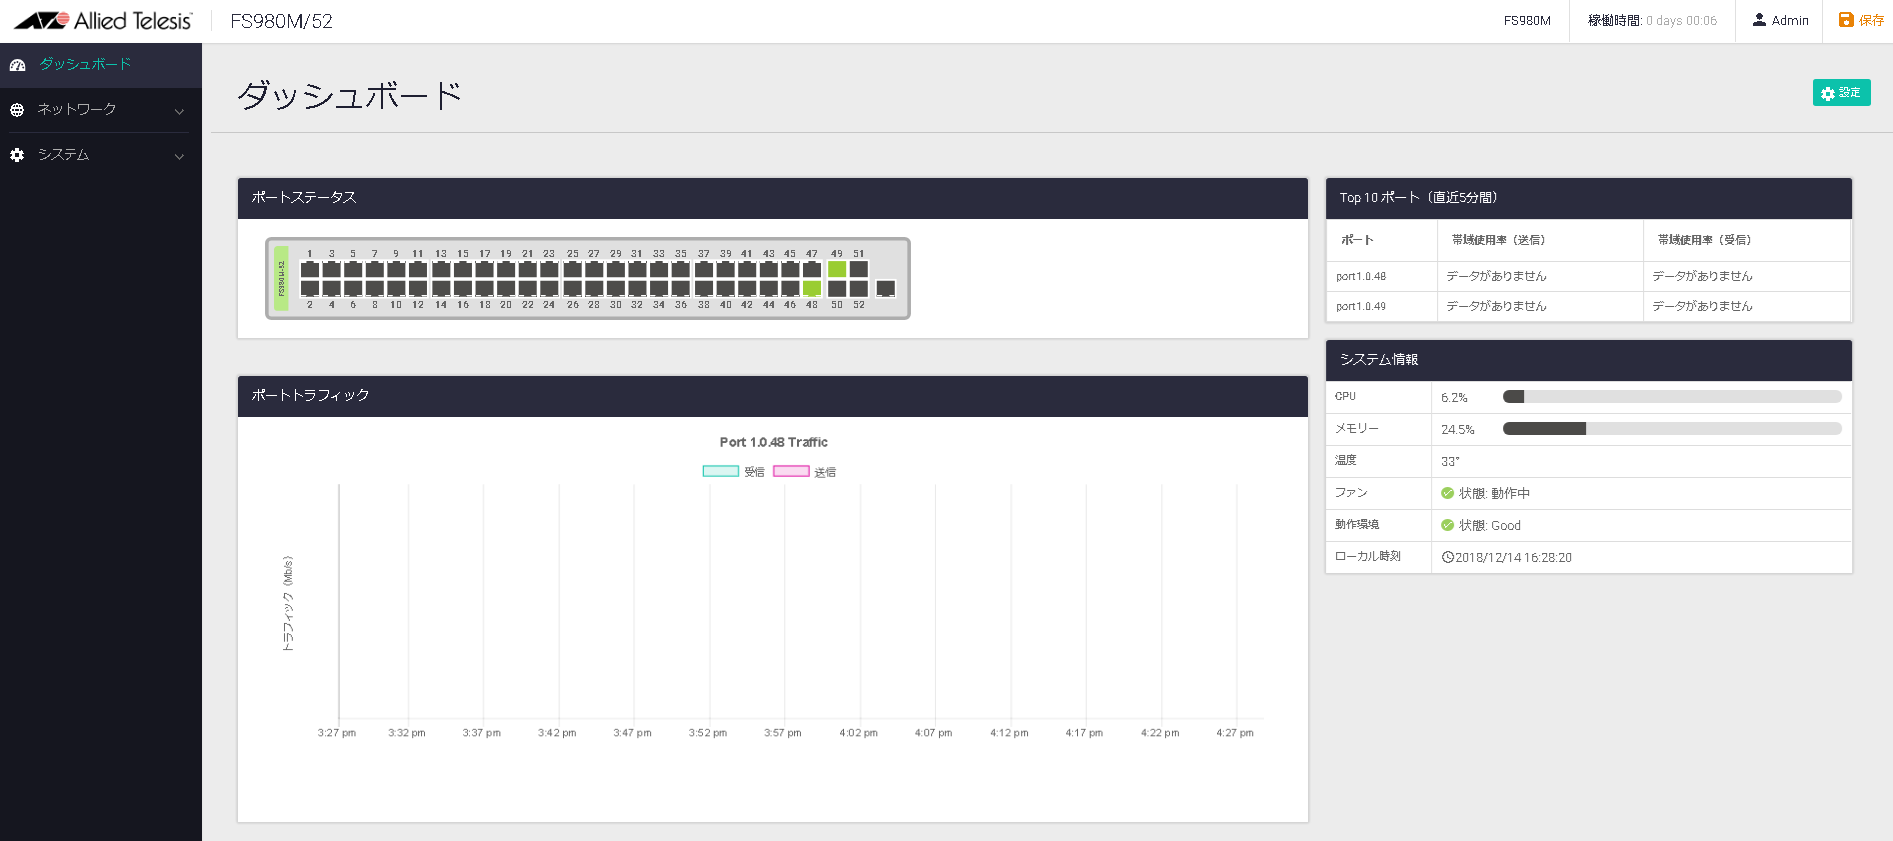Click the dashboard gauge icon in the sidebar
This screenshot has width=1893, height=841.
click(x=17, y=65)
